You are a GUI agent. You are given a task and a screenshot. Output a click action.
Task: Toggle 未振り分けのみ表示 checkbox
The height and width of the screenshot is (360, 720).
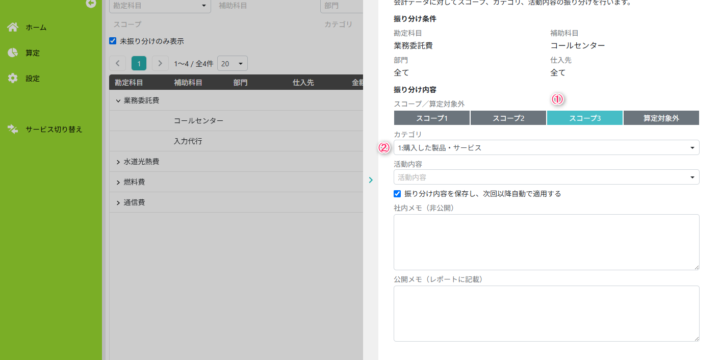pyautogui.click(x=113, y=41)
